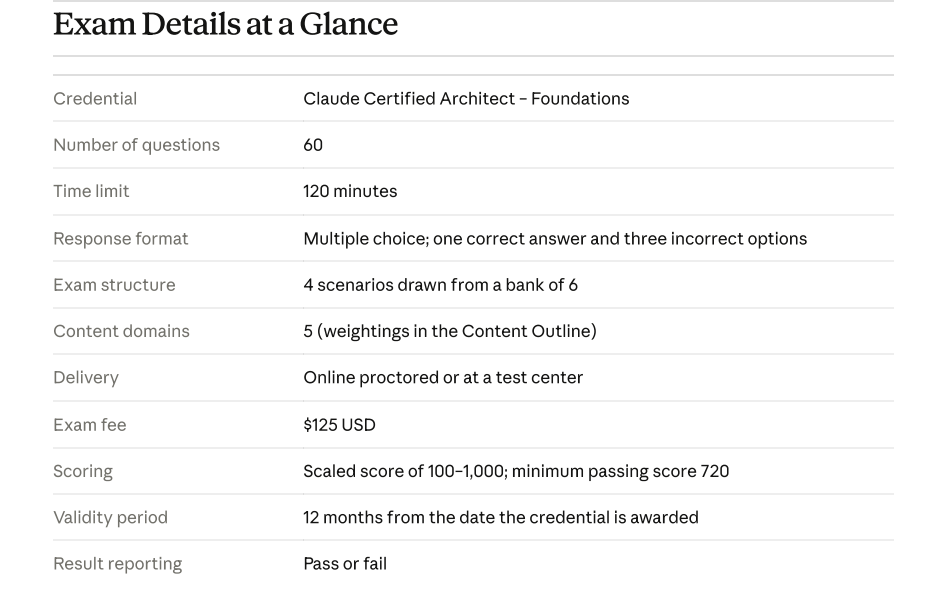The height and width of the screenshot is (602, 942).
Task: Click the $125 USD exam fee value
Action: click(339, 425)
